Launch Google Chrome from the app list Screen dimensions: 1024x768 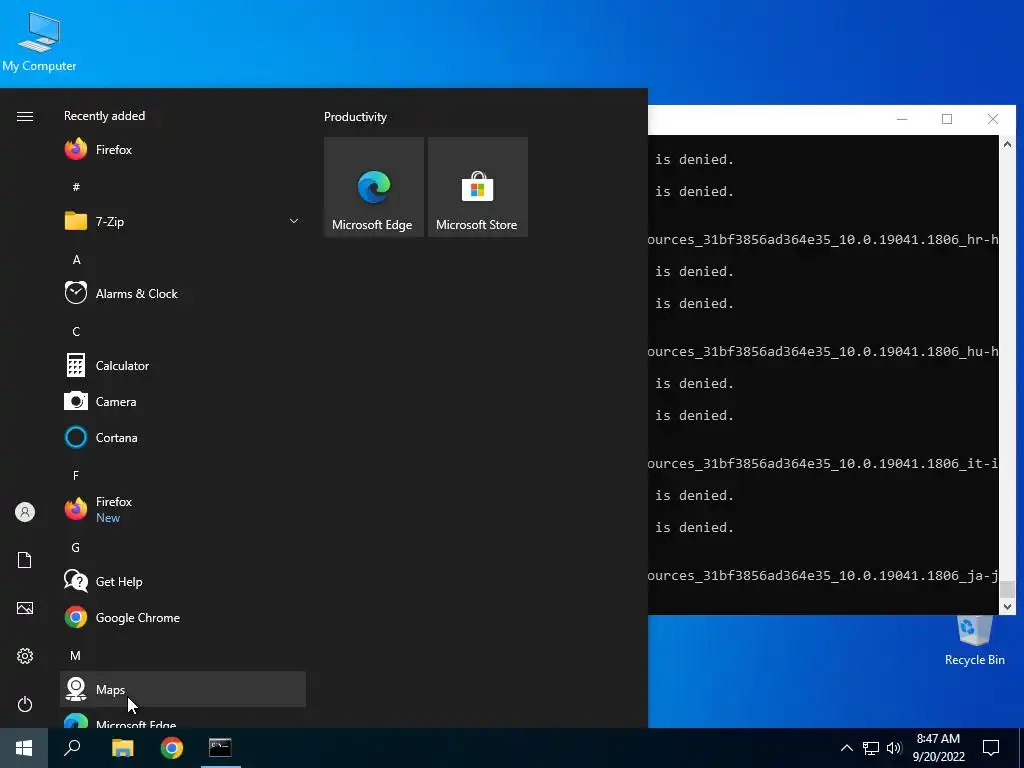coord(183,617)
